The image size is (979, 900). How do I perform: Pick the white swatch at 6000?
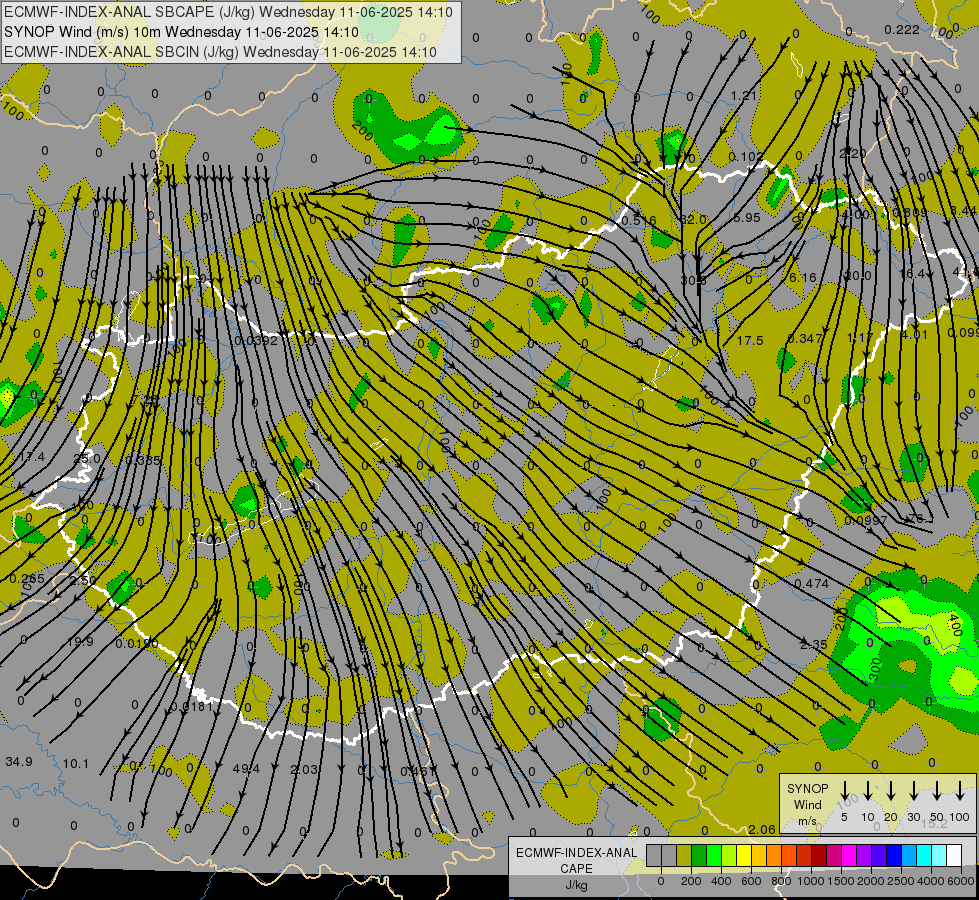953,856
